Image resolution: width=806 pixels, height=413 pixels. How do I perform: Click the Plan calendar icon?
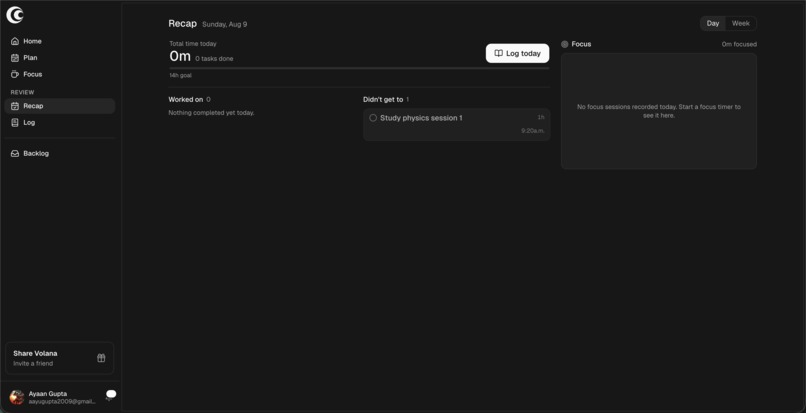click(15, 58)
